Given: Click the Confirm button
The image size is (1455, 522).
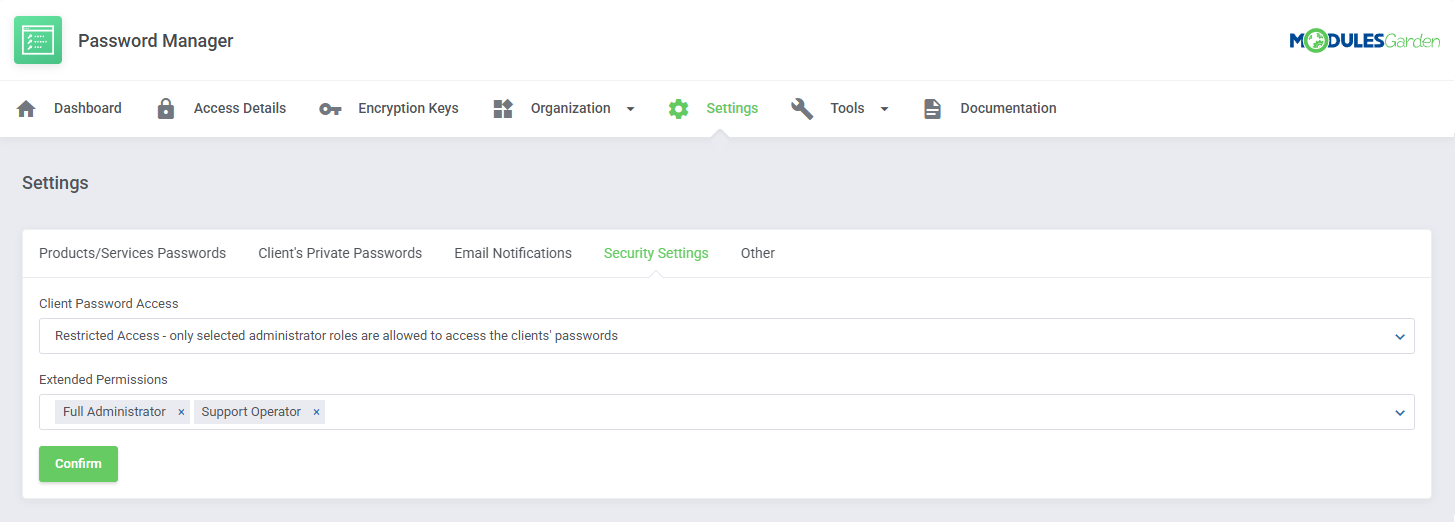Looking at the screenshot, I should [78, 464].
